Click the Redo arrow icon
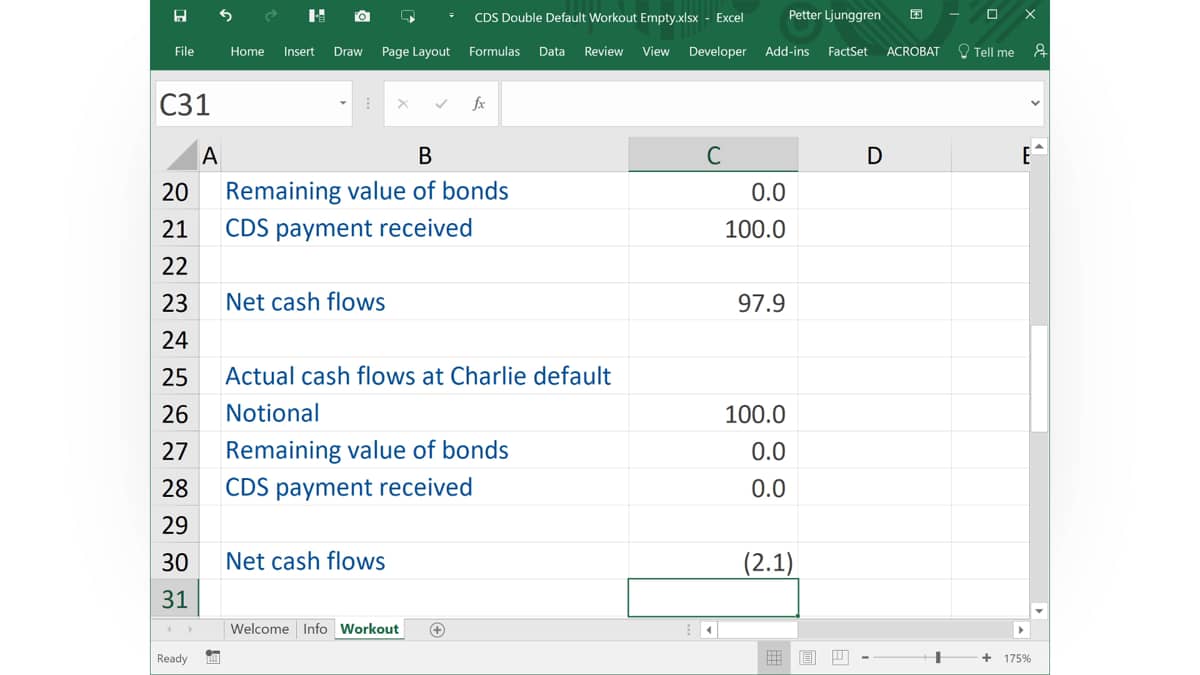This screenshot has height=675, width=1200. click(271, 16)
